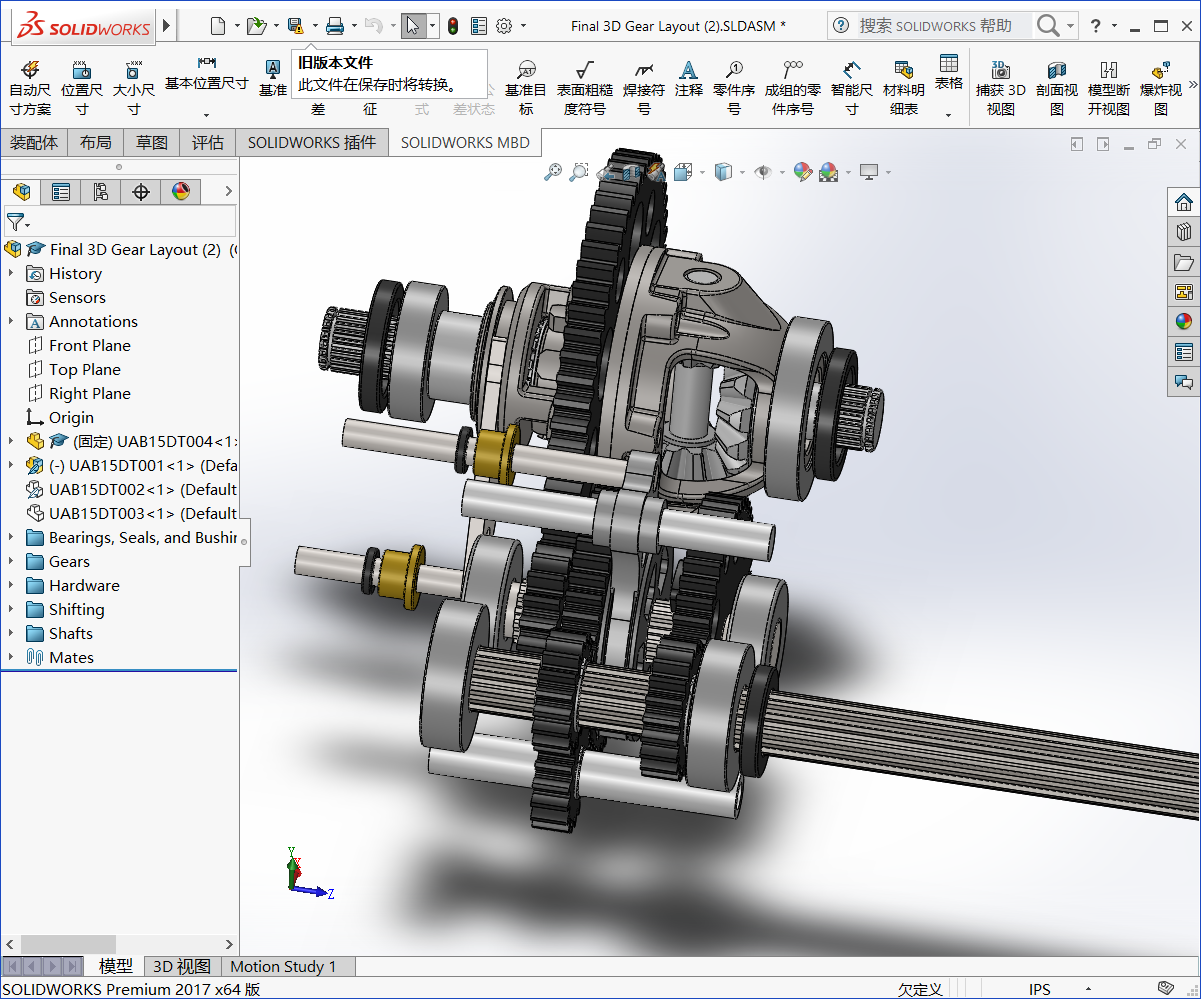Click the 捕获 3D 视图 capture tool
The width and height of the screenshot is (1201, 999).
(1001, 88)
